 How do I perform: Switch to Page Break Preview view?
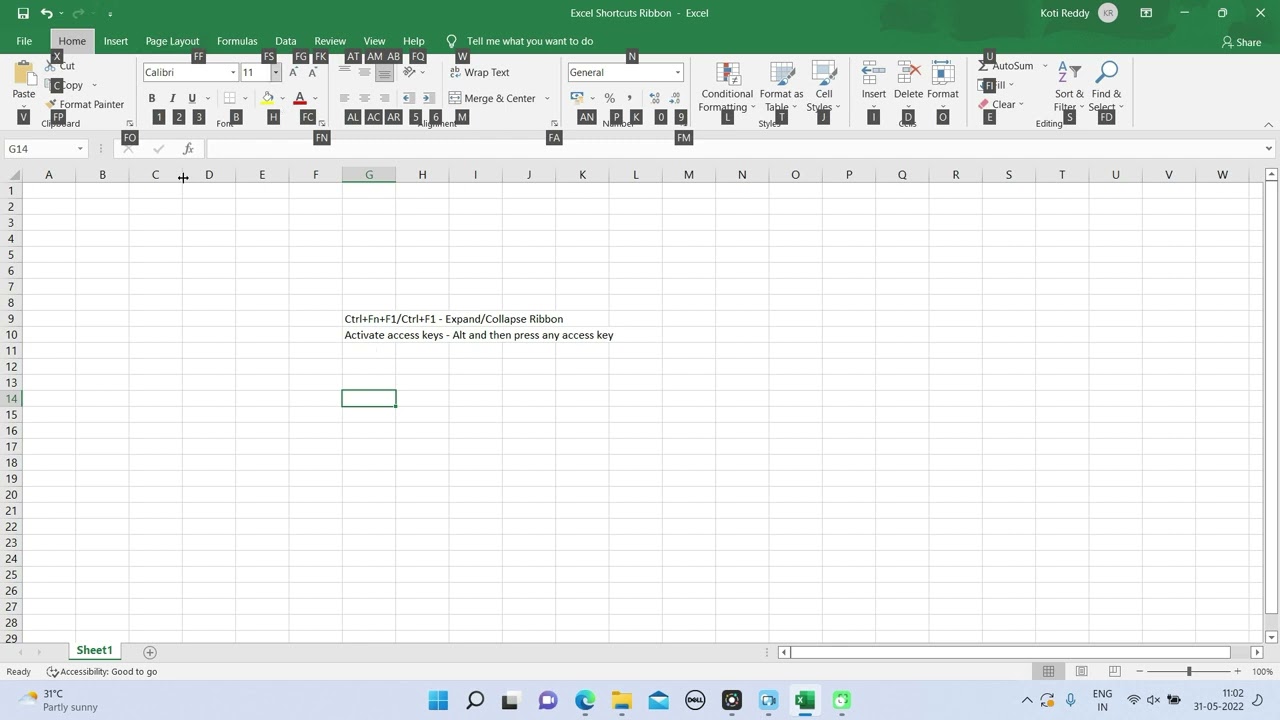tap(1114, 671)
